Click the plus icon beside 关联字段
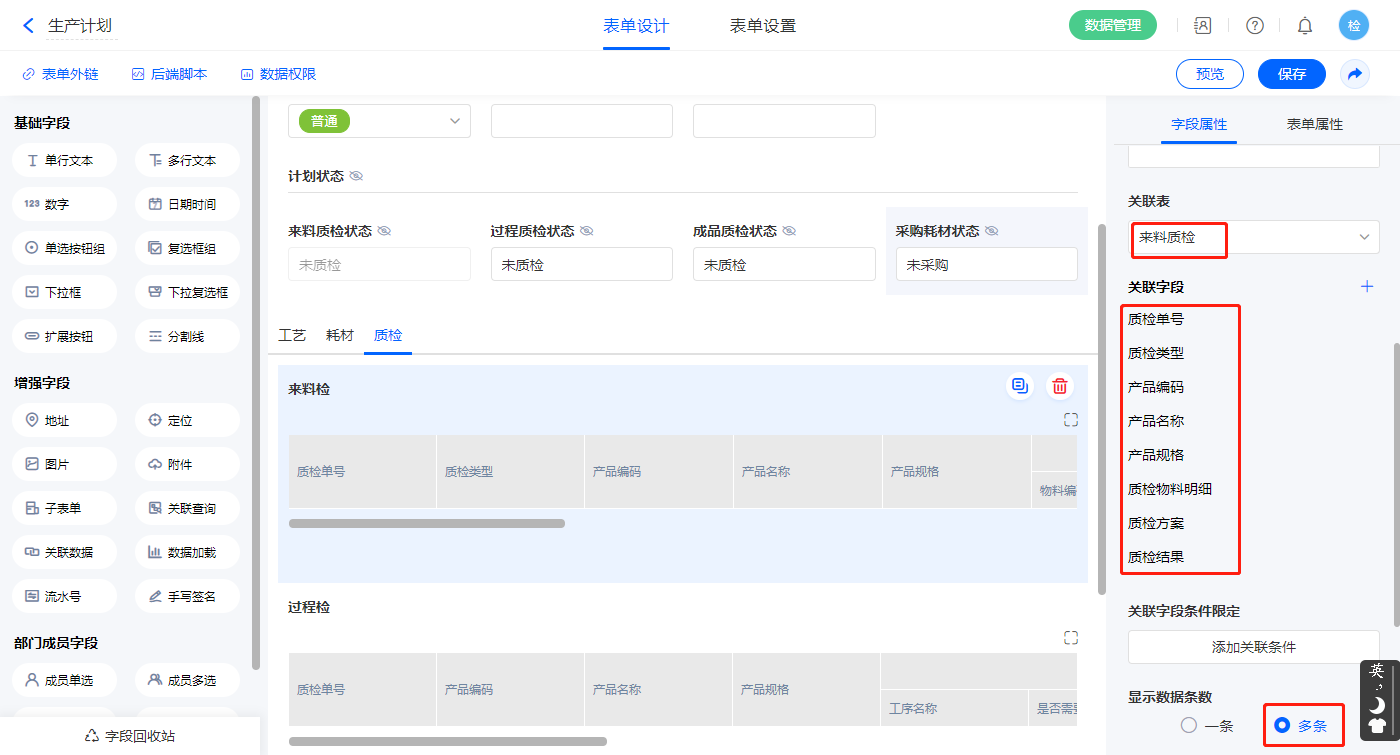The image size is (1400, 755). (x=1367, y=287)
